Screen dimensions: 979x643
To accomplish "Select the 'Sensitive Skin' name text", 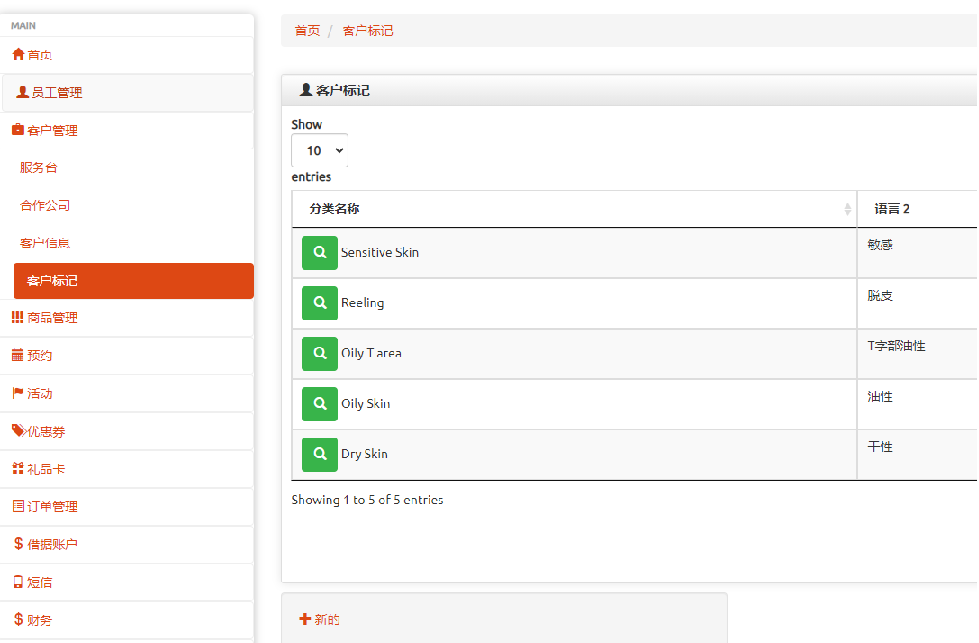I will [380, 253].
